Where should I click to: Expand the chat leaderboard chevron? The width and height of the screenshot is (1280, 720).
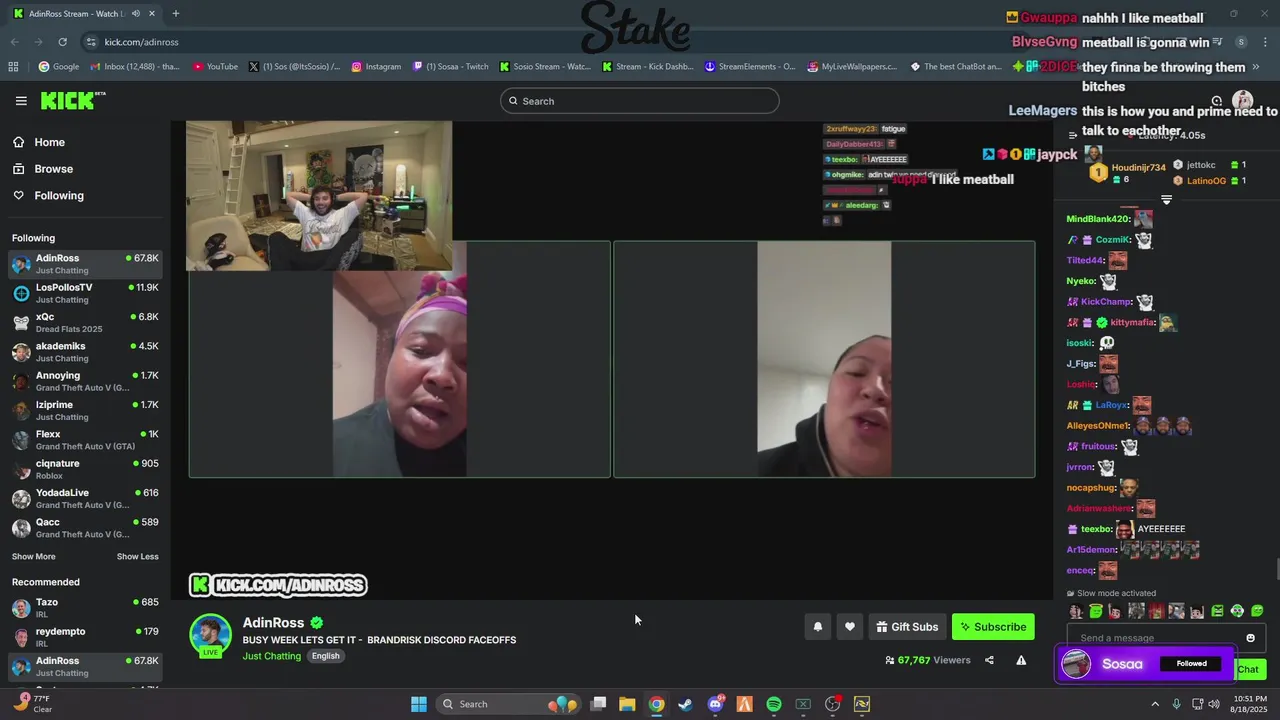pyautogui.click(x=1166, y=200)
